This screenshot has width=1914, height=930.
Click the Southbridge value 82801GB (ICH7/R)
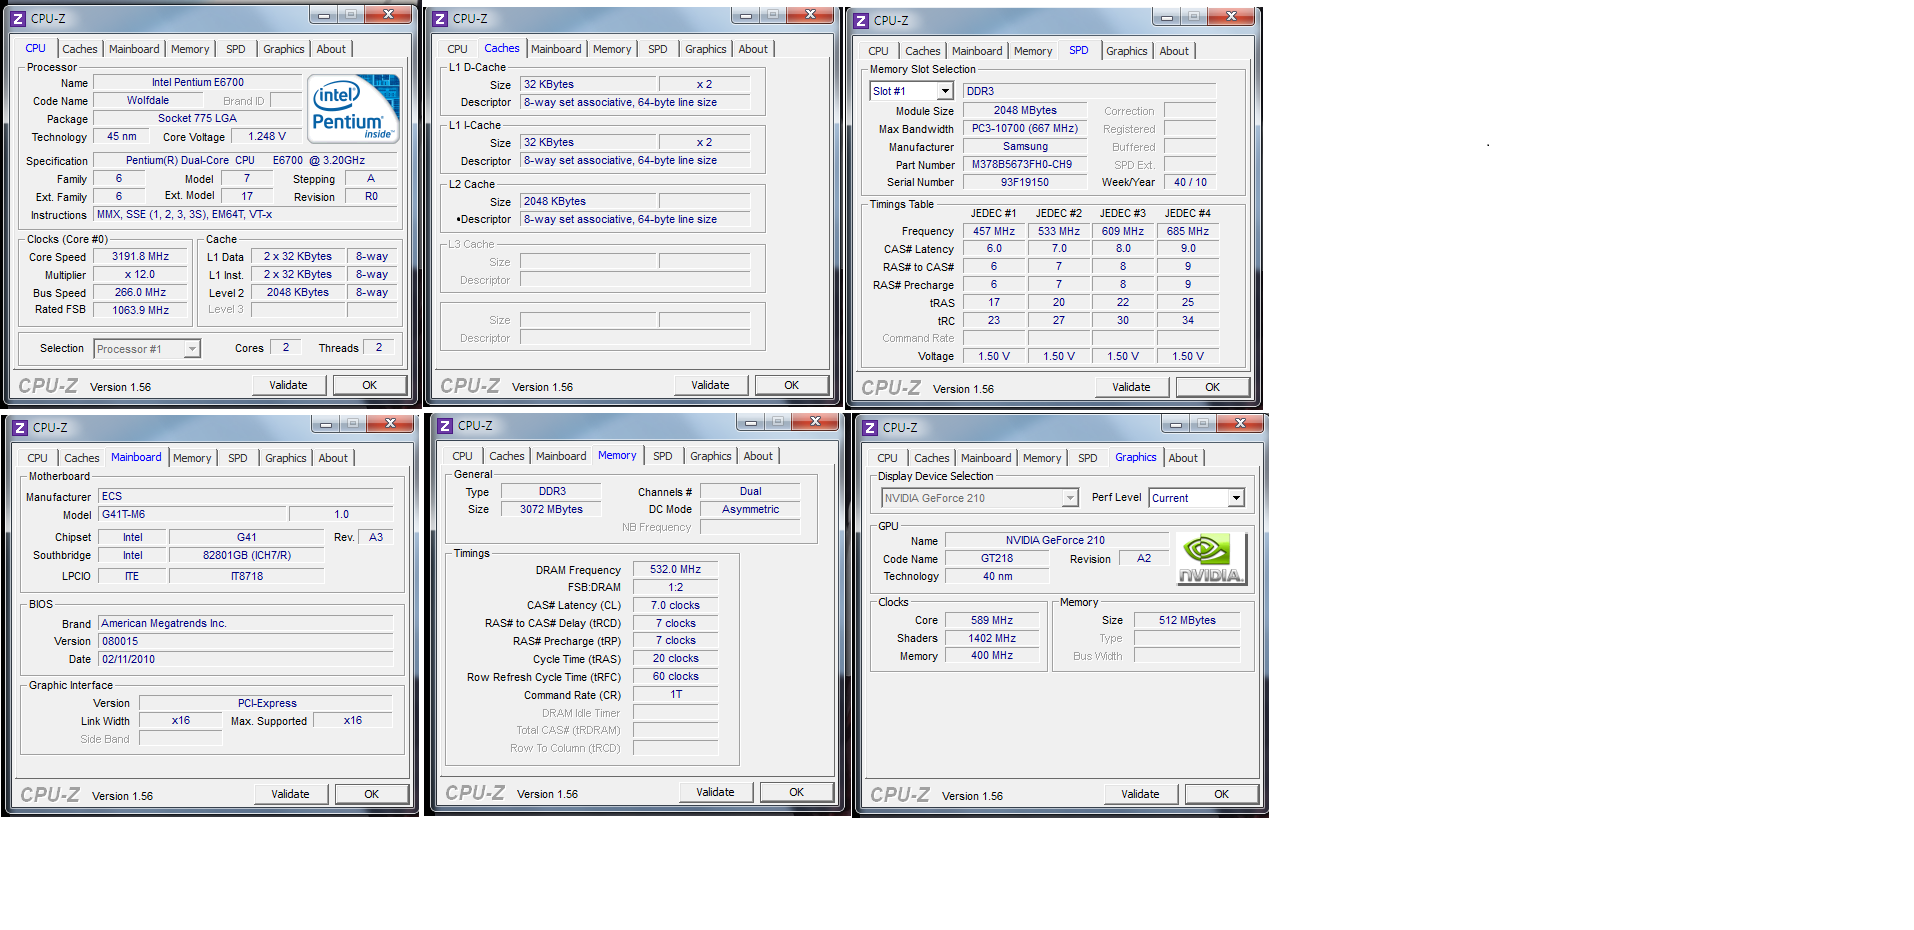coord(247,556)
